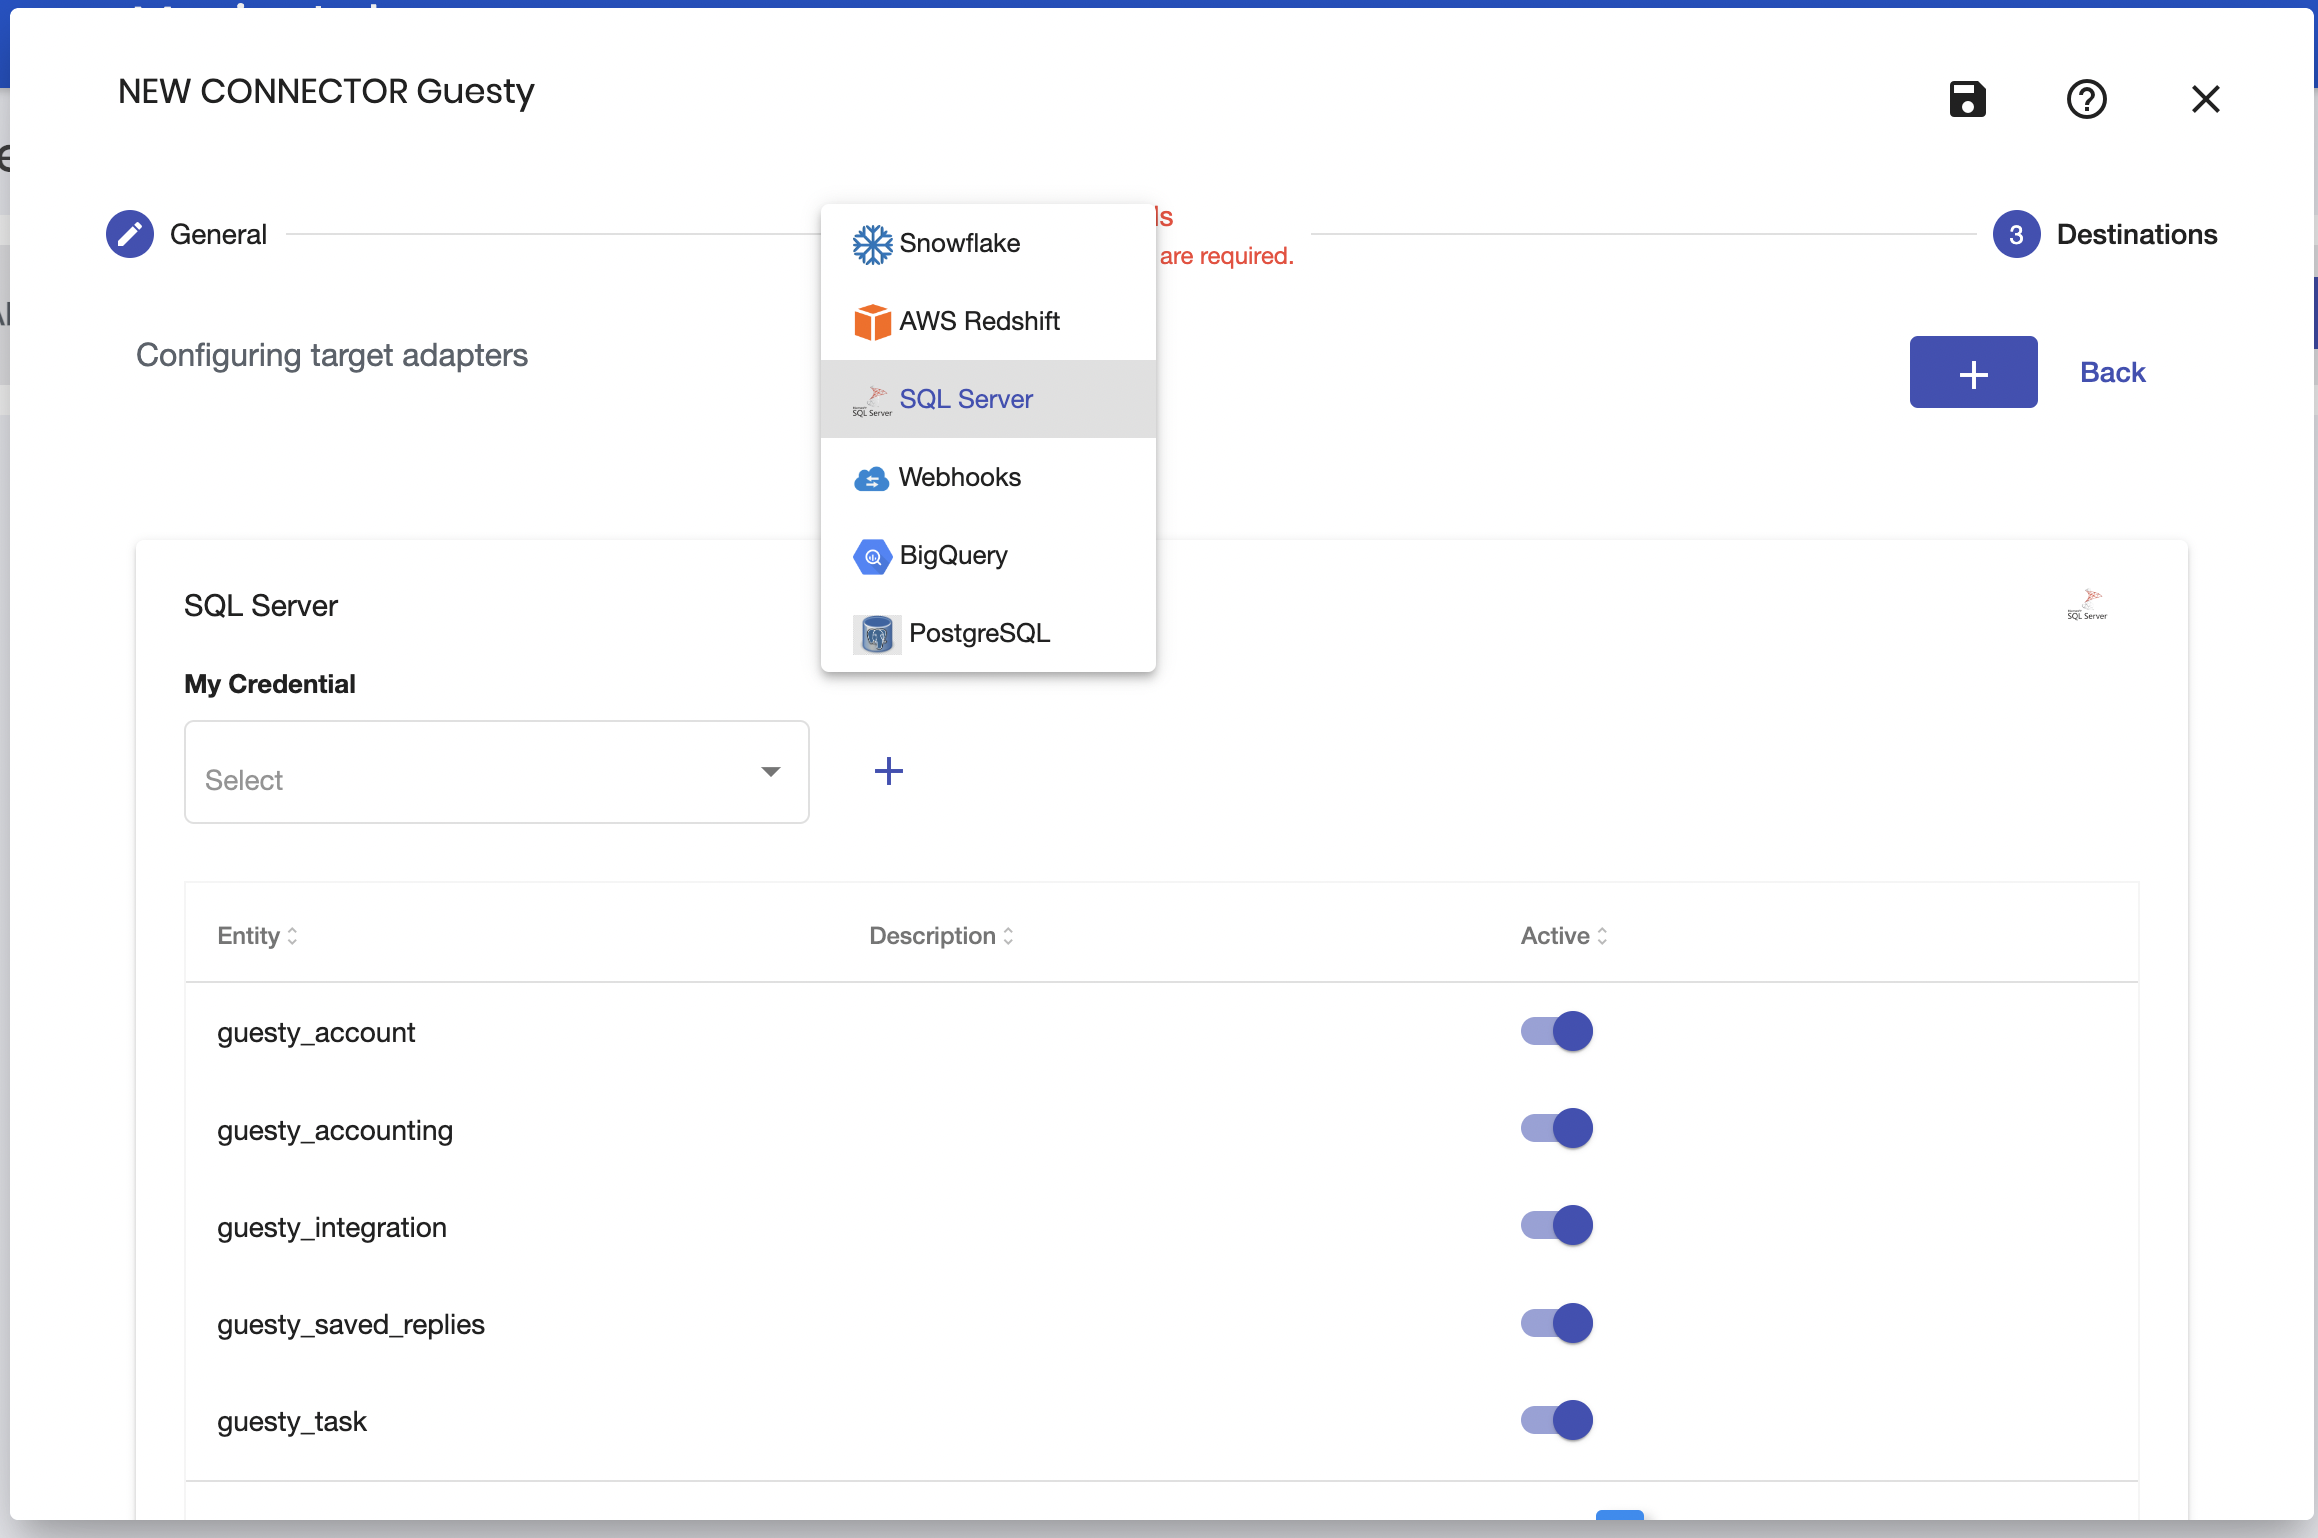Click the Destinations step number 3
Screen dimensions: 2318x1538
coord(2016,234)
